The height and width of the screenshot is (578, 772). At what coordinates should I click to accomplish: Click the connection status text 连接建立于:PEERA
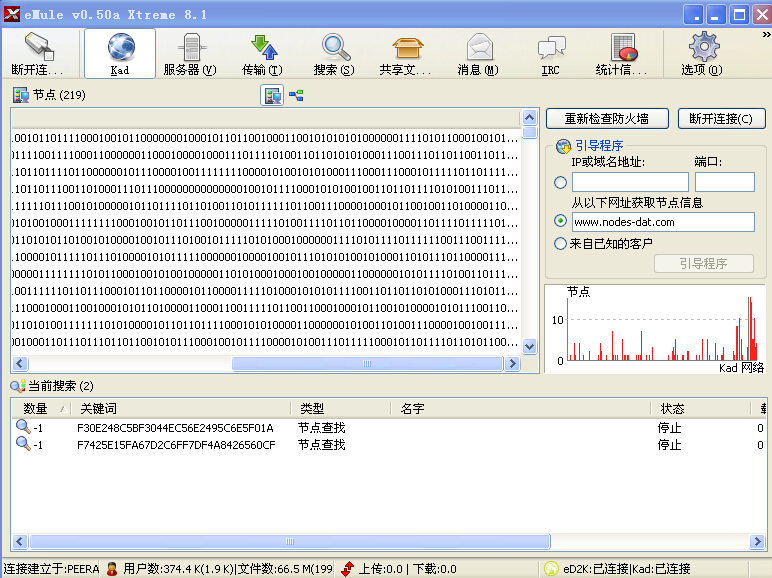(51, 569)
